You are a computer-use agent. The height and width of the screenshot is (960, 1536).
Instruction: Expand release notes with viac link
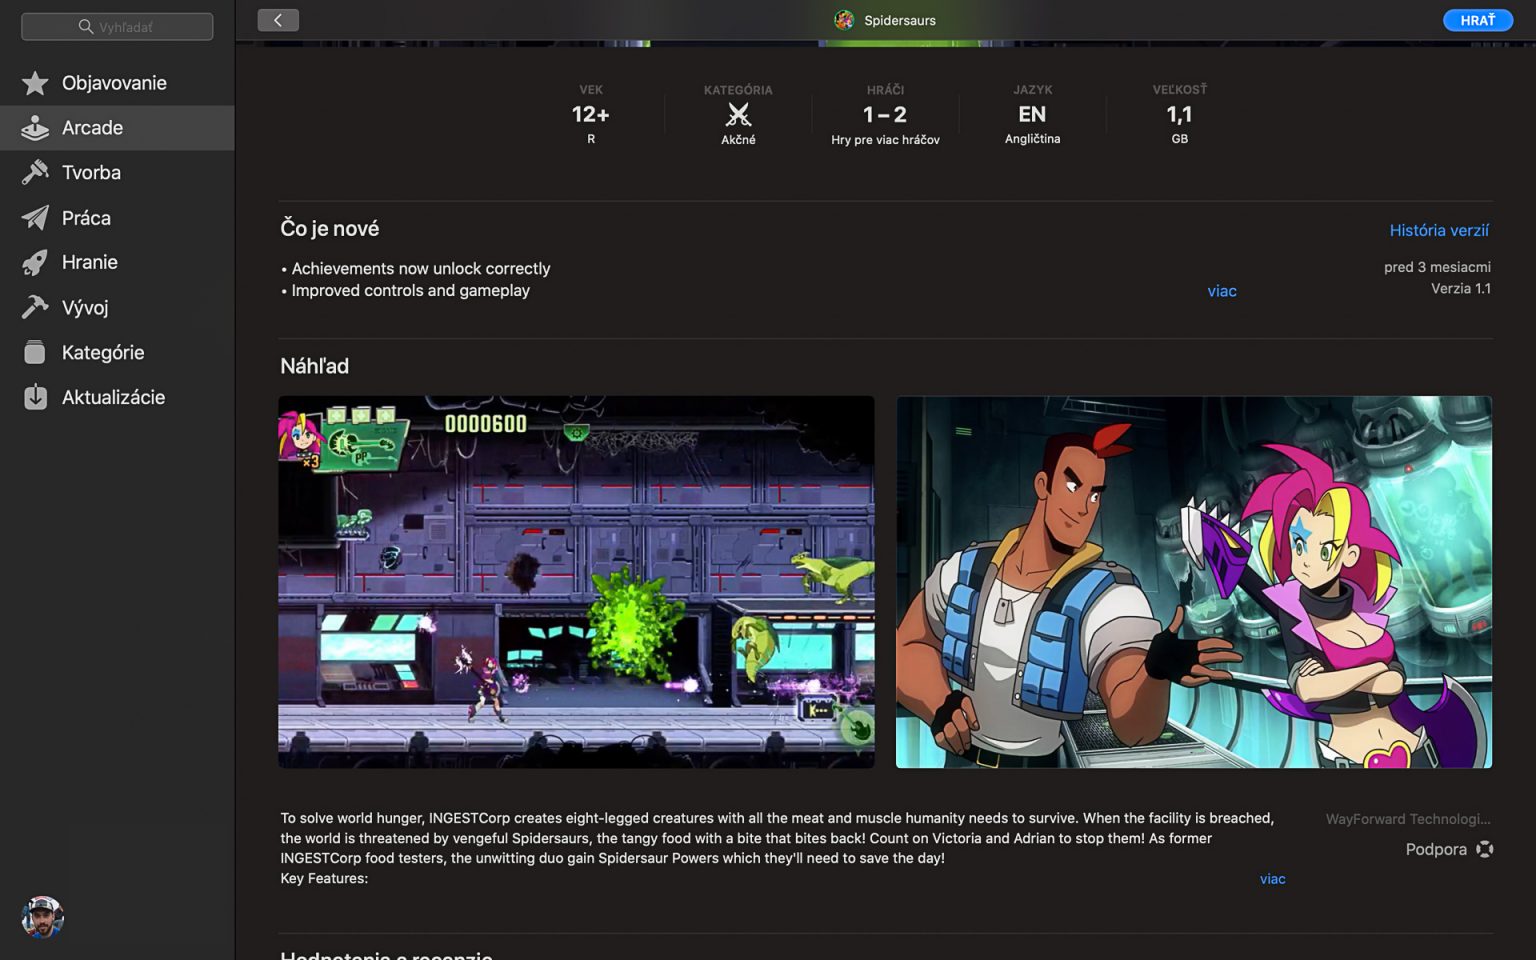1222,291
